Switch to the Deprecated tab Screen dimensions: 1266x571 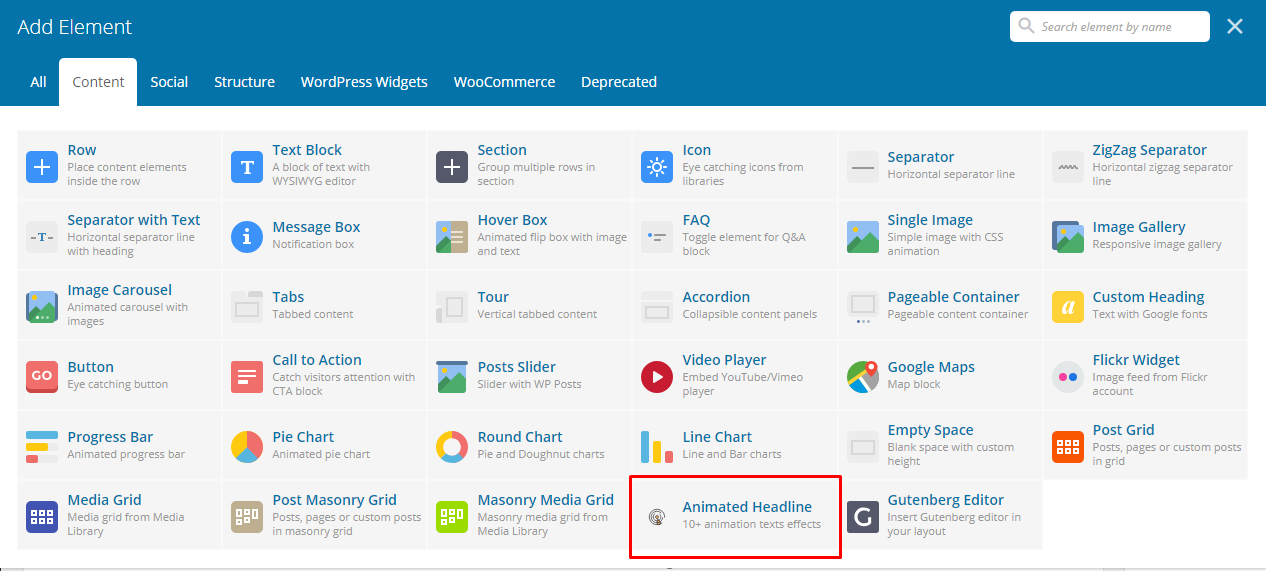pyautogui.click(x=619, y=82)
